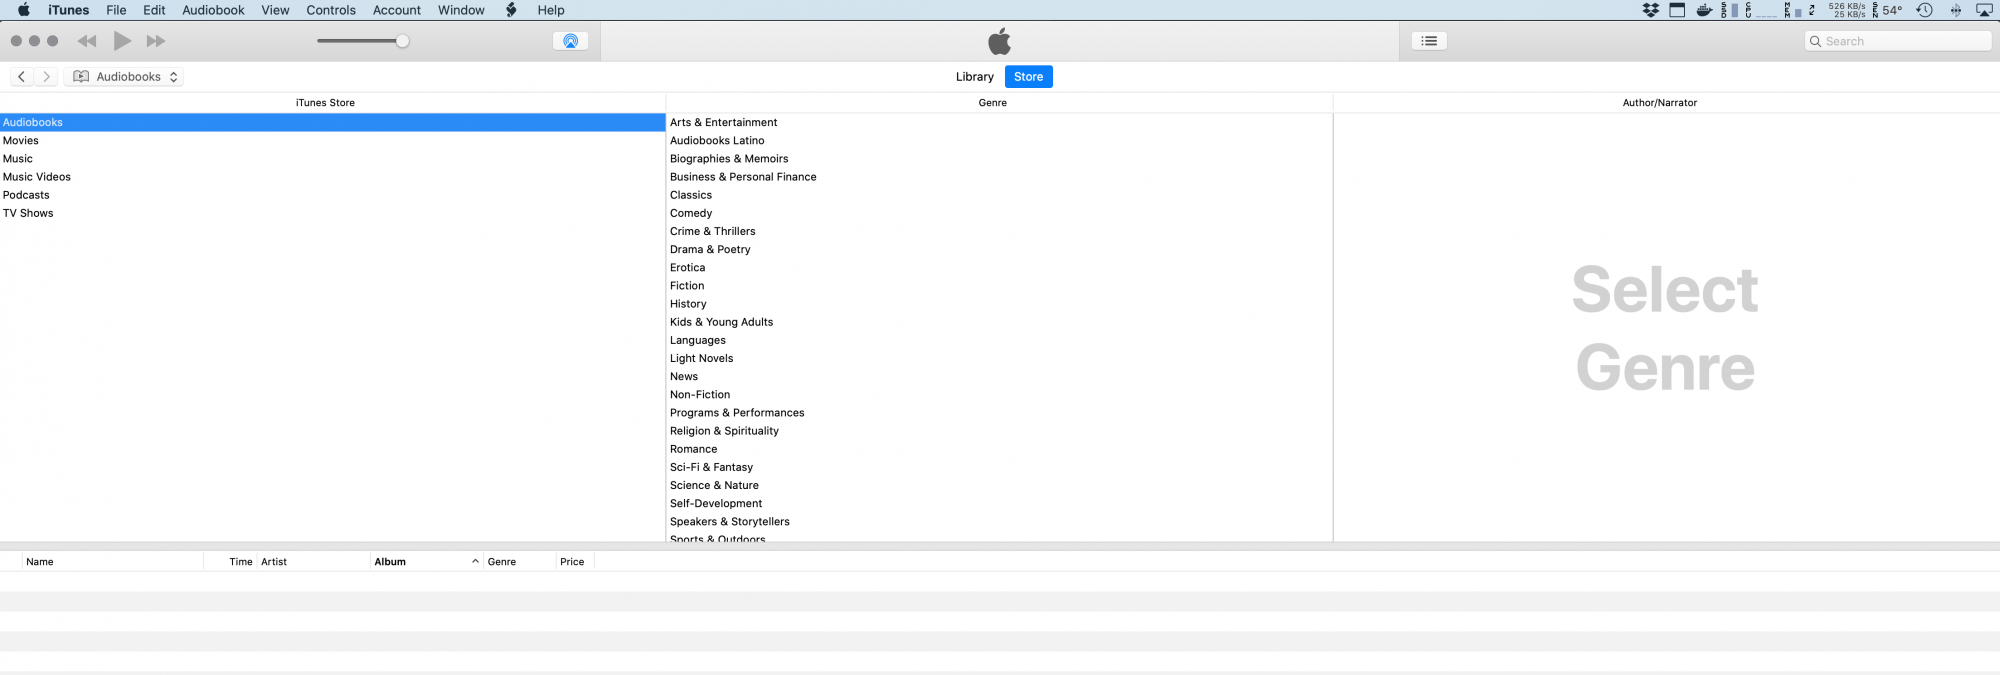Screen dimensions: 2000x675
Task: Start playback with the Play button
Action: (122, 41)
